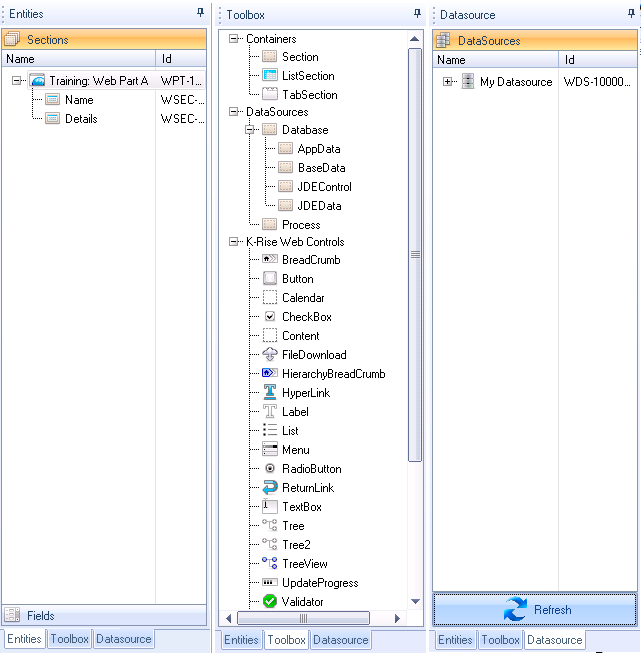
Task: Select the Process datasource icon
Action: [269, 224]
